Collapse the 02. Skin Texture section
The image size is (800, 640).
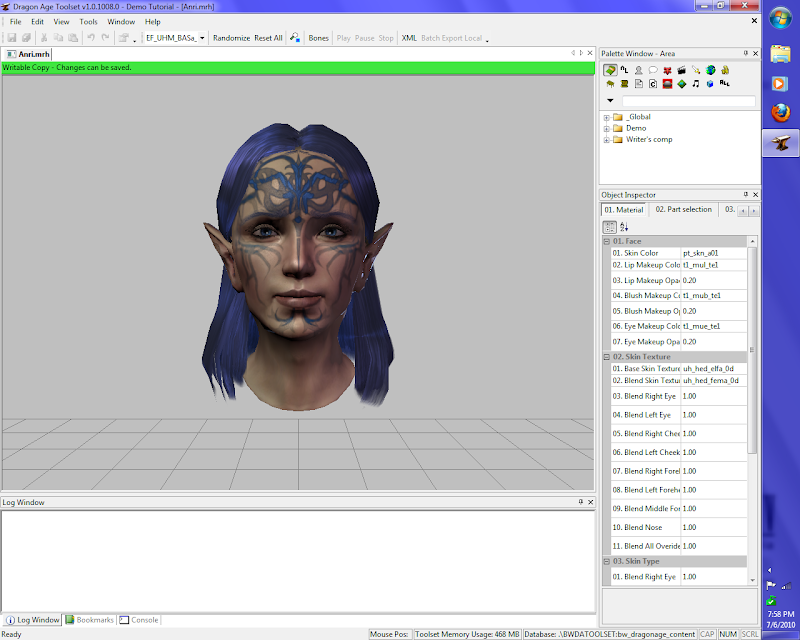(x=606, y=357)
